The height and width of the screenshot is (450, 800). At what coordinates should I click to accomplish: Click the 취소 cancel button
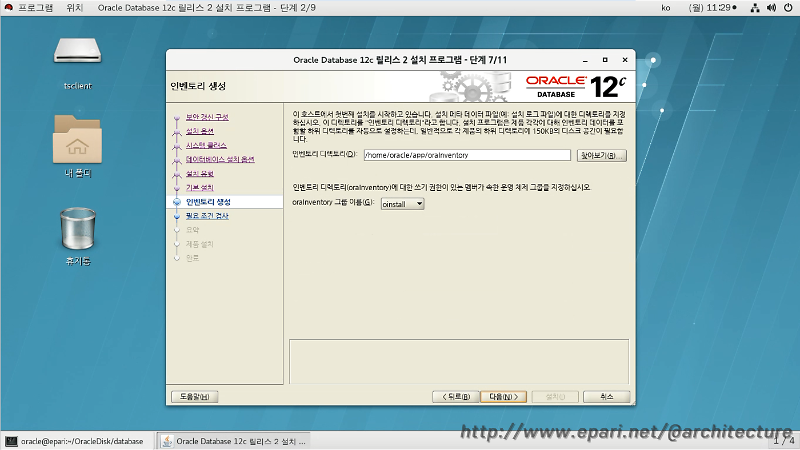pyautogui.click(x=607, y=396)
